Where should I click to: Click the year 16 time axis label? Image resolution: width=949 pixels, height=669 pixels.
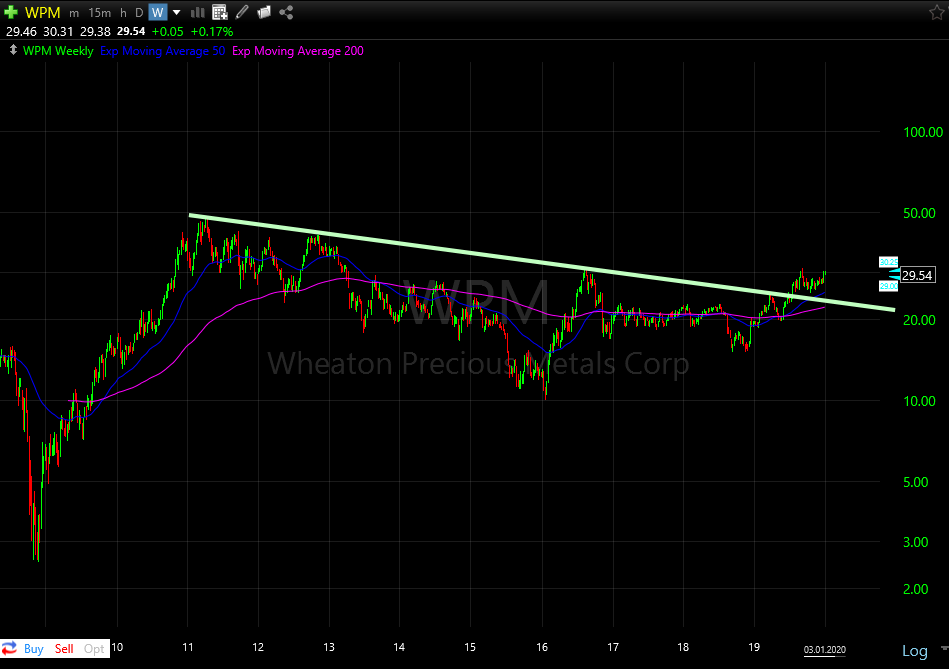(542, 647)
